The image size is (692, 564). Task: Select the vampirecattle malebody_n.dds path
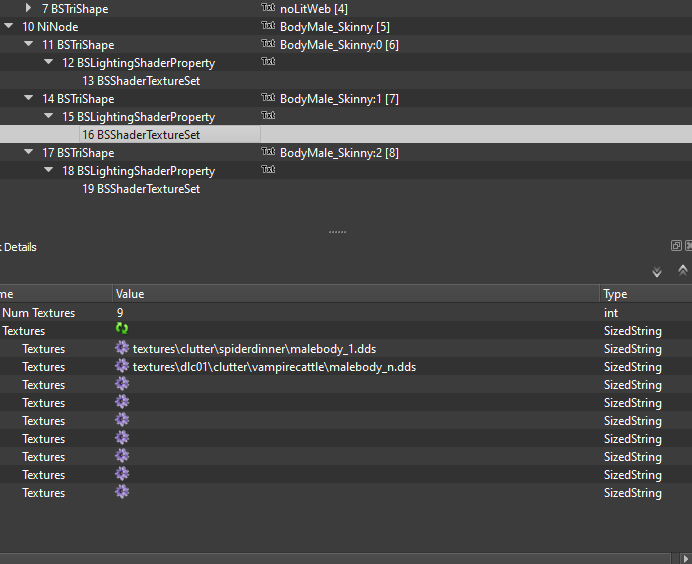click(x=274, y=367)
